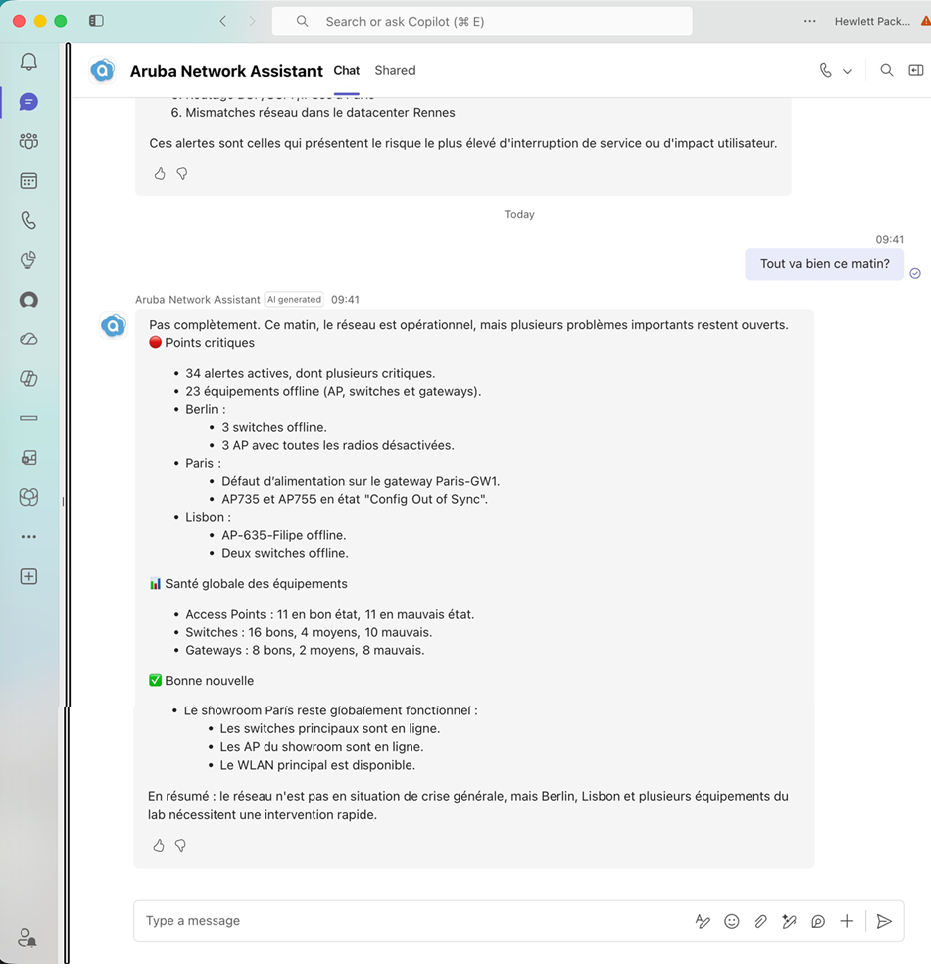The height and width of the screenshot is (970, 931).
Task: Click the Aruba Network Assistant chat title
Action: pos(226,71)
